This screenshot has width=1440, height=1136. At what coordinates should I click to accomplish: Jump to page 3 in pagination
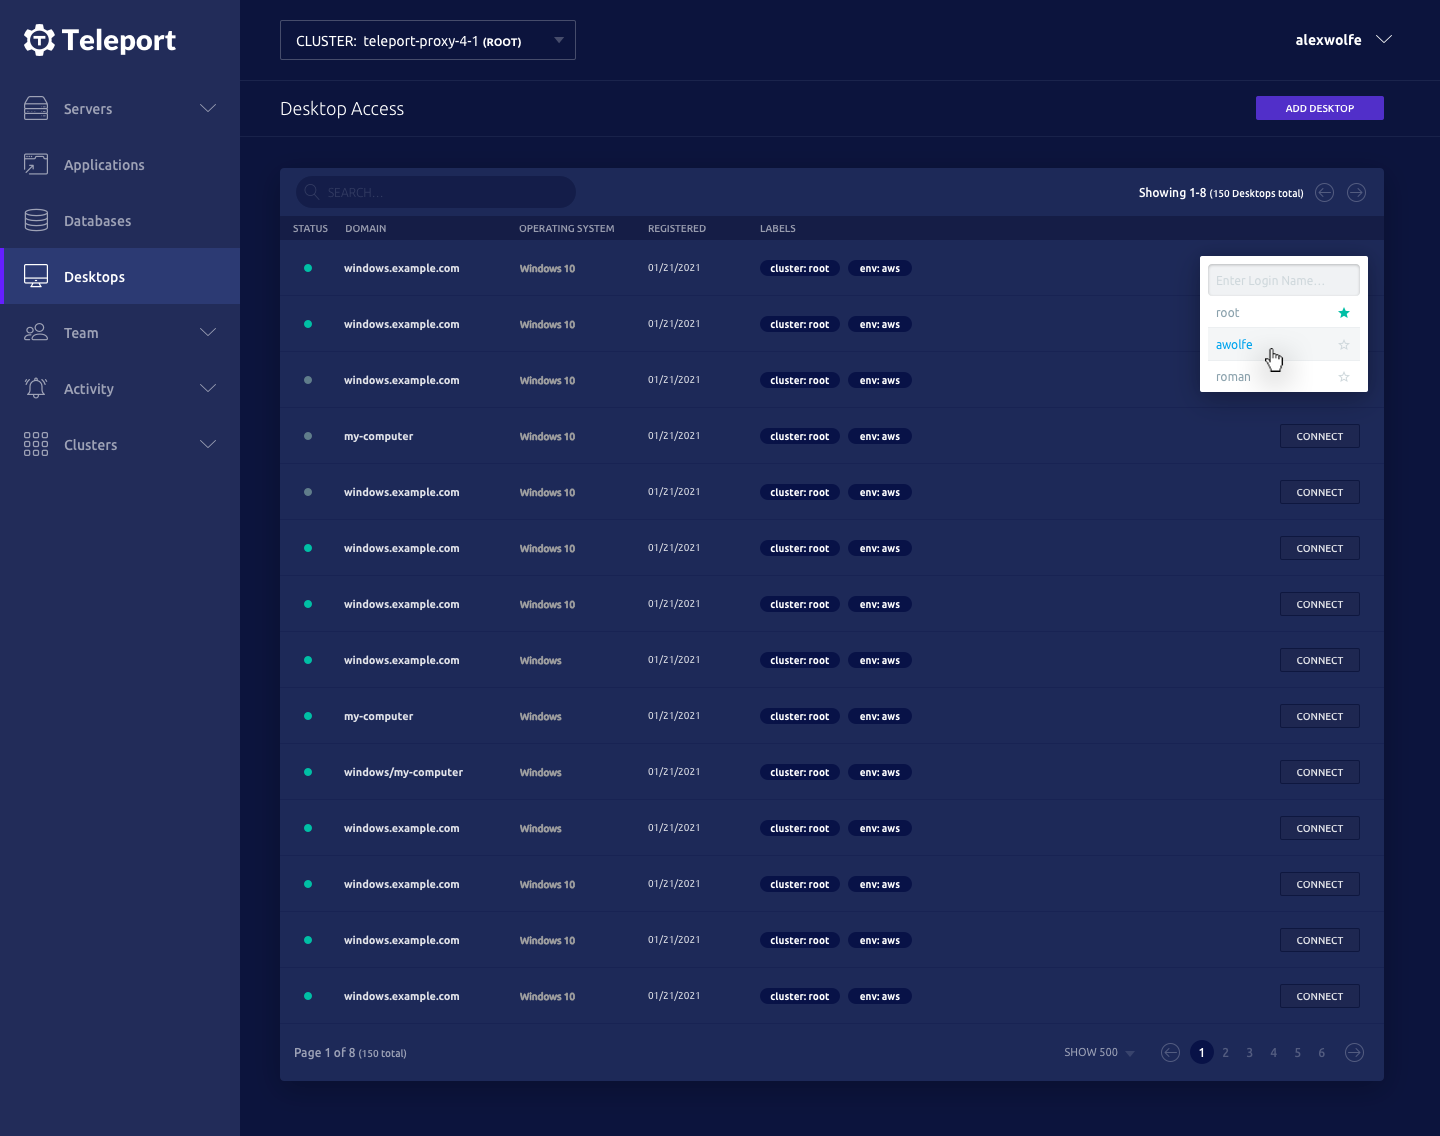(x=1249, y=1053)
